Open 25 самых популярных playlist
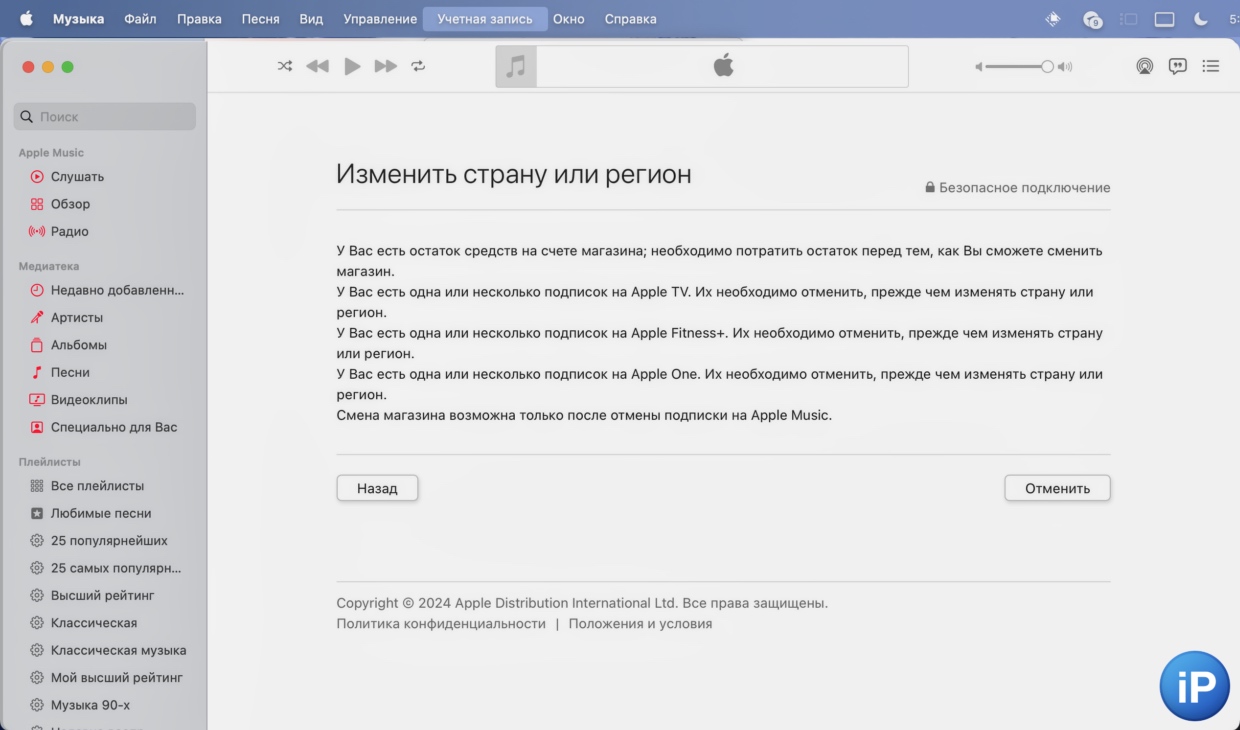 105,568
